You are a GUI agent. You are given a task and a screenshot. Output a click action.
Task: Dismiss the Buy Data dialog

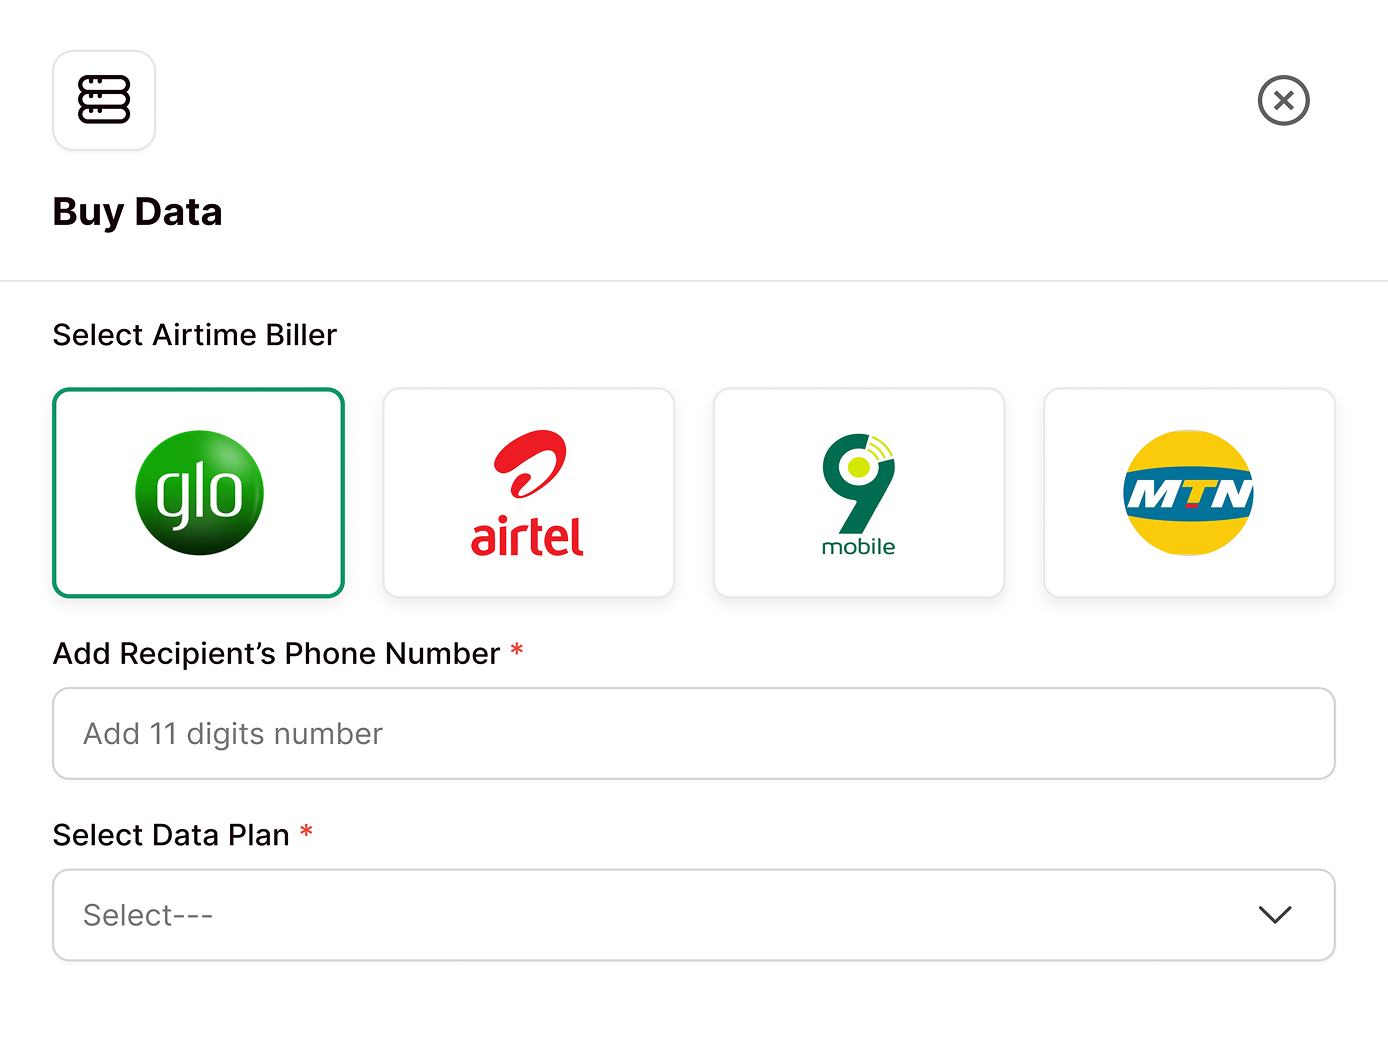1283,100
